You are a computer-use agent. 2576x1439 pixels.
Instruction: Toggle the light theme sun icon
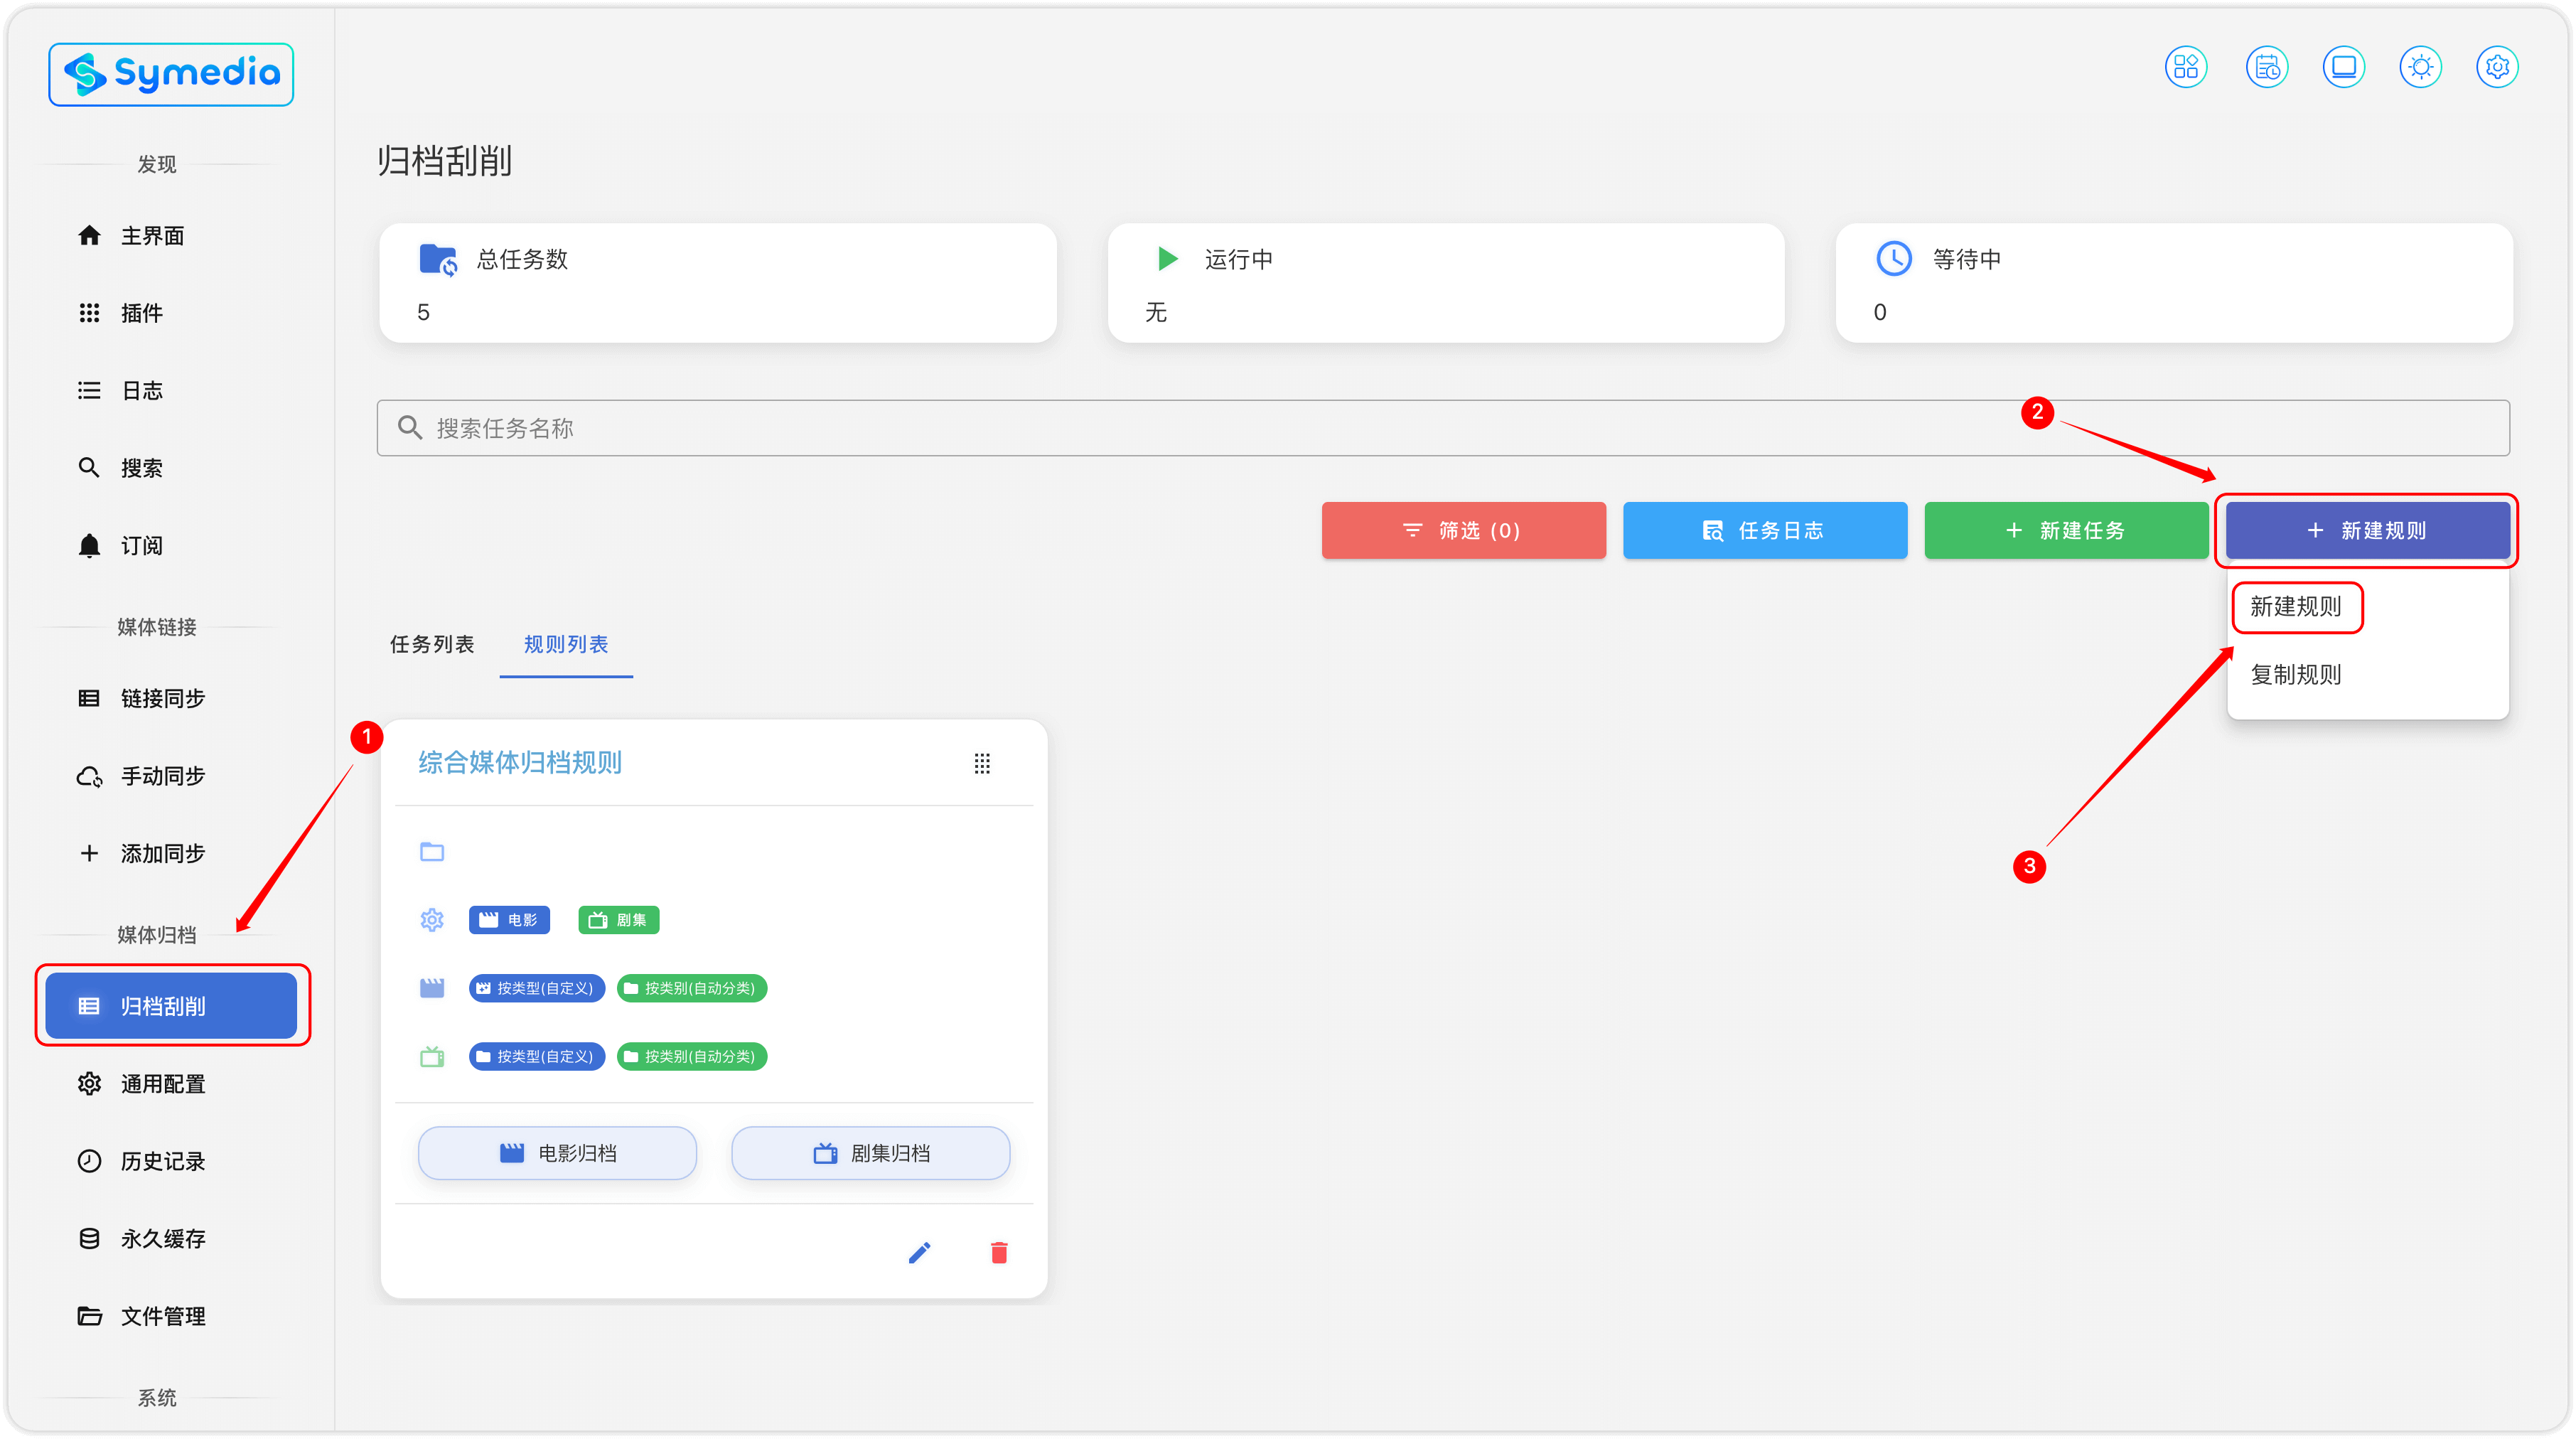pyautogui.click(x=2420, y=67)
